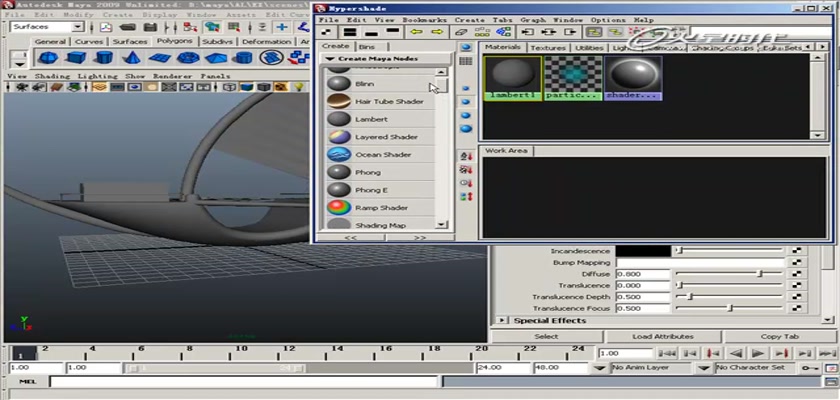Click the Load Attributes button

[663, 336]
